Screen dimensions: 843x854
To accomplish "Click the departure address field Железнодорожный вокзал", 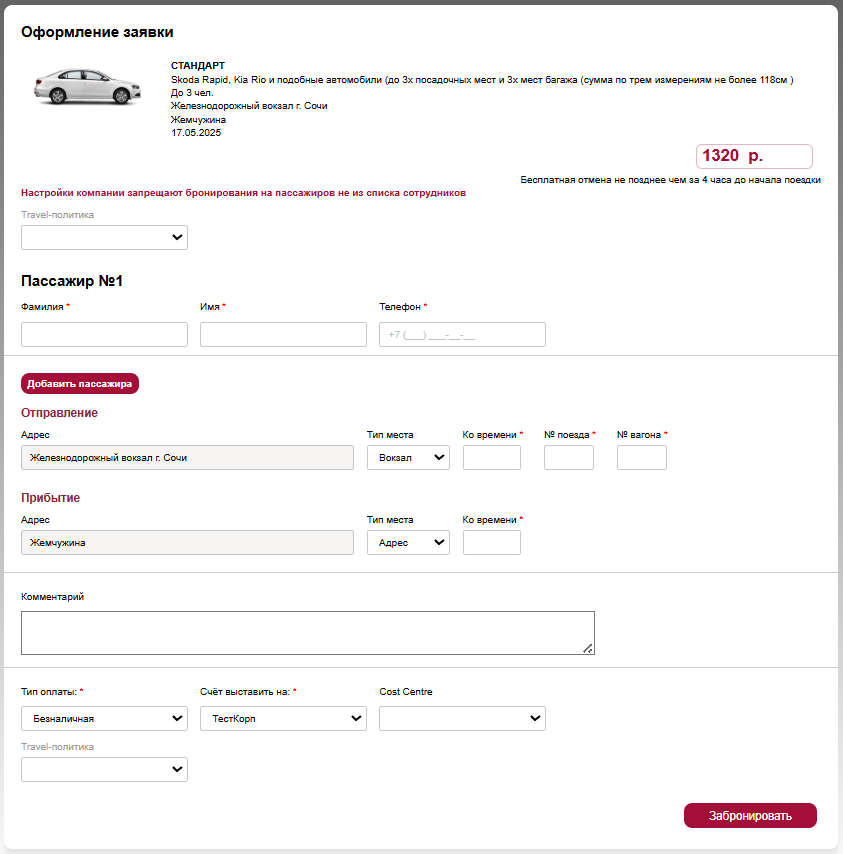I will 187,458.
